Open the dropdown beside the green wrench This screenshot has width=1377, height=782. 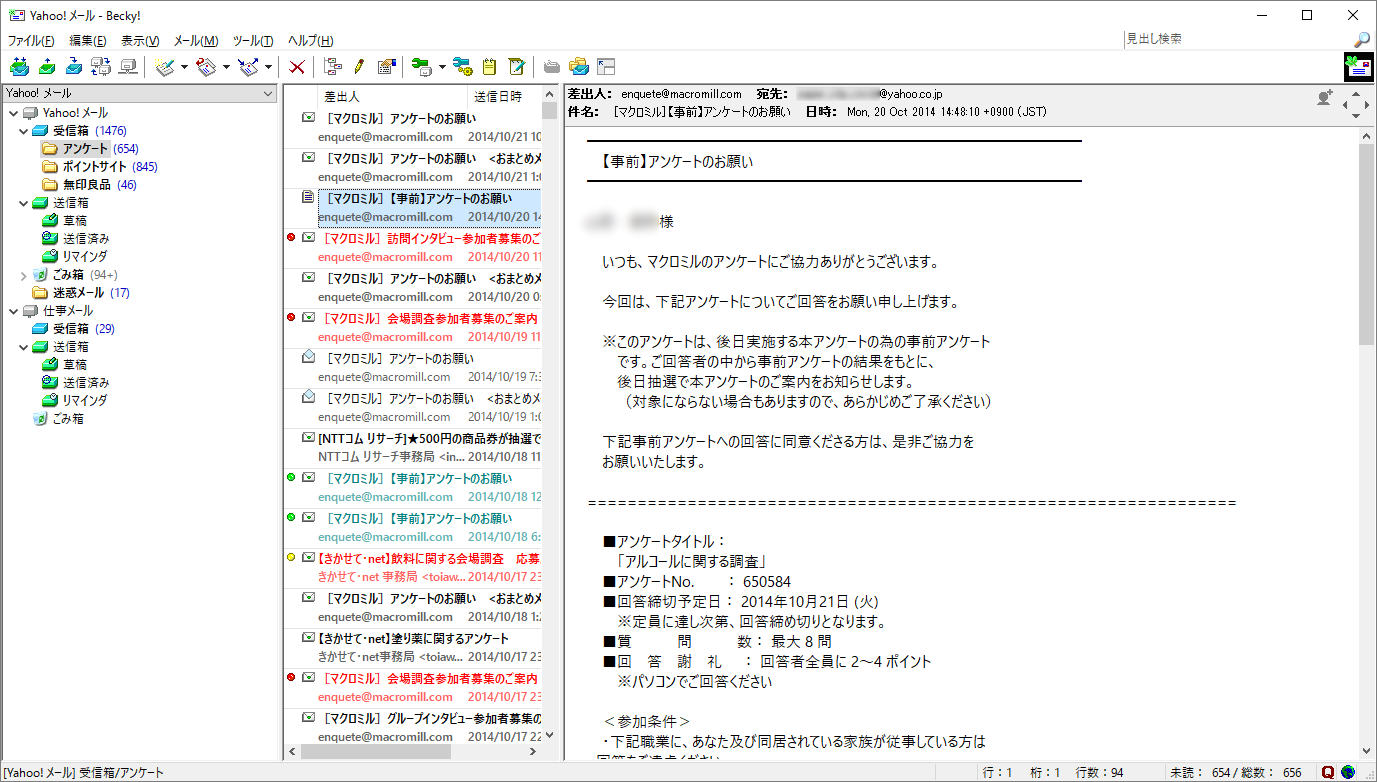[x=441, y=67]
